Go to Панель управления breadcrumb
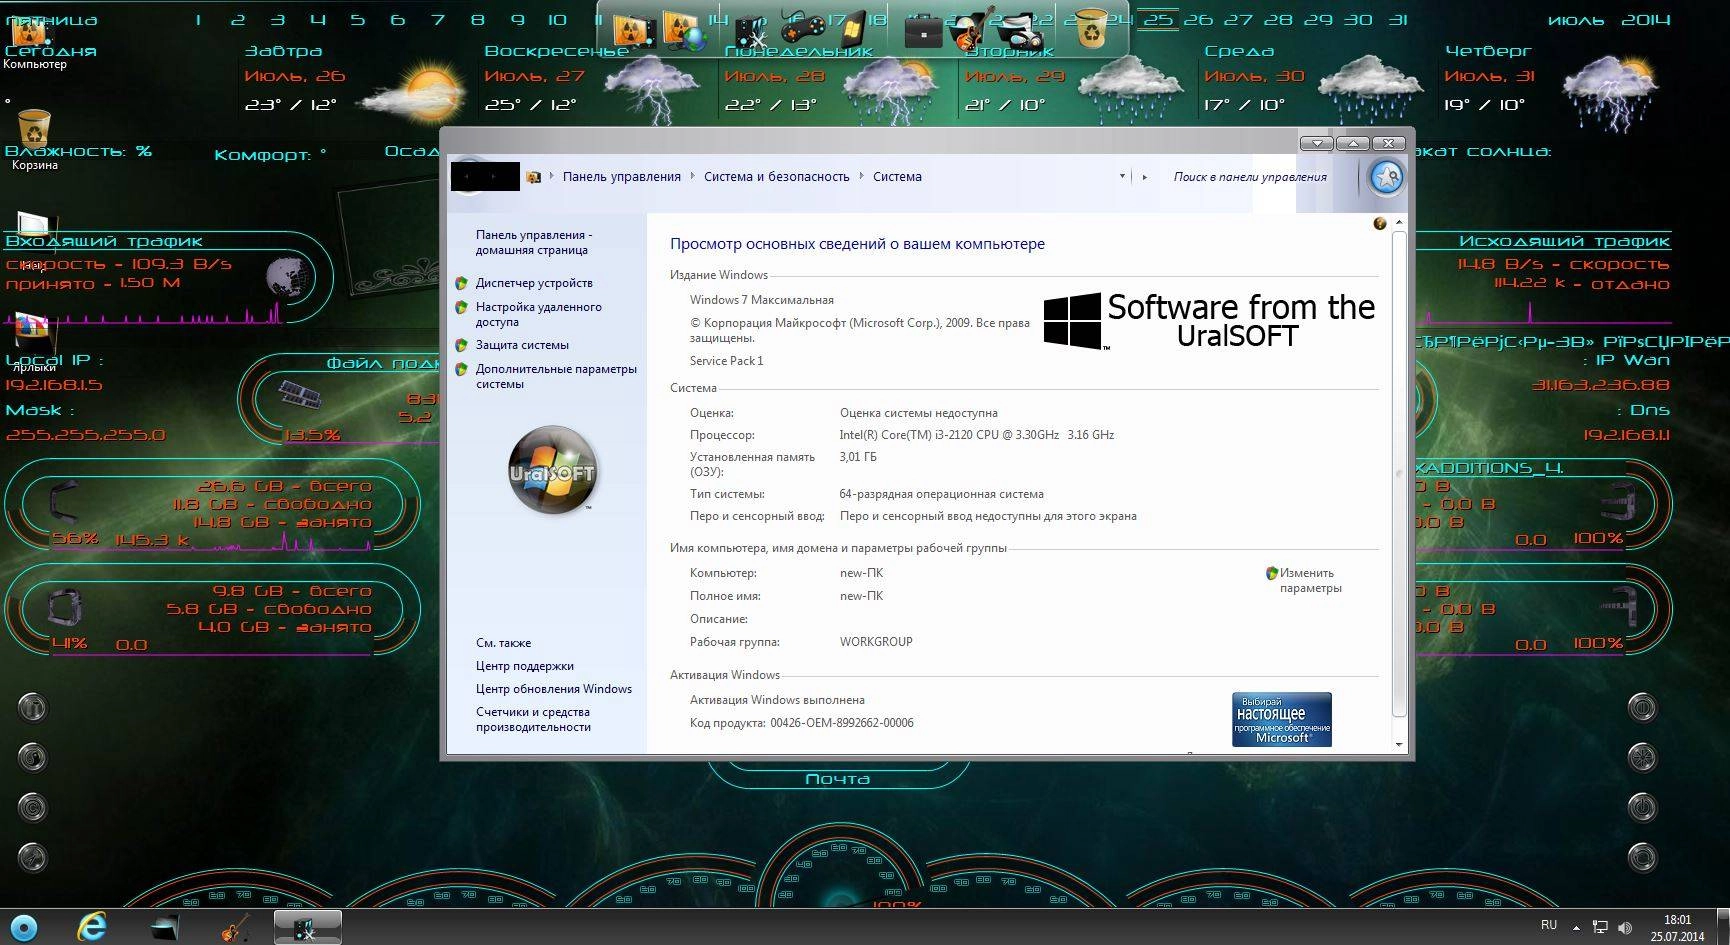The height and width of the screenshot is (945, 1730). [621, 177]
